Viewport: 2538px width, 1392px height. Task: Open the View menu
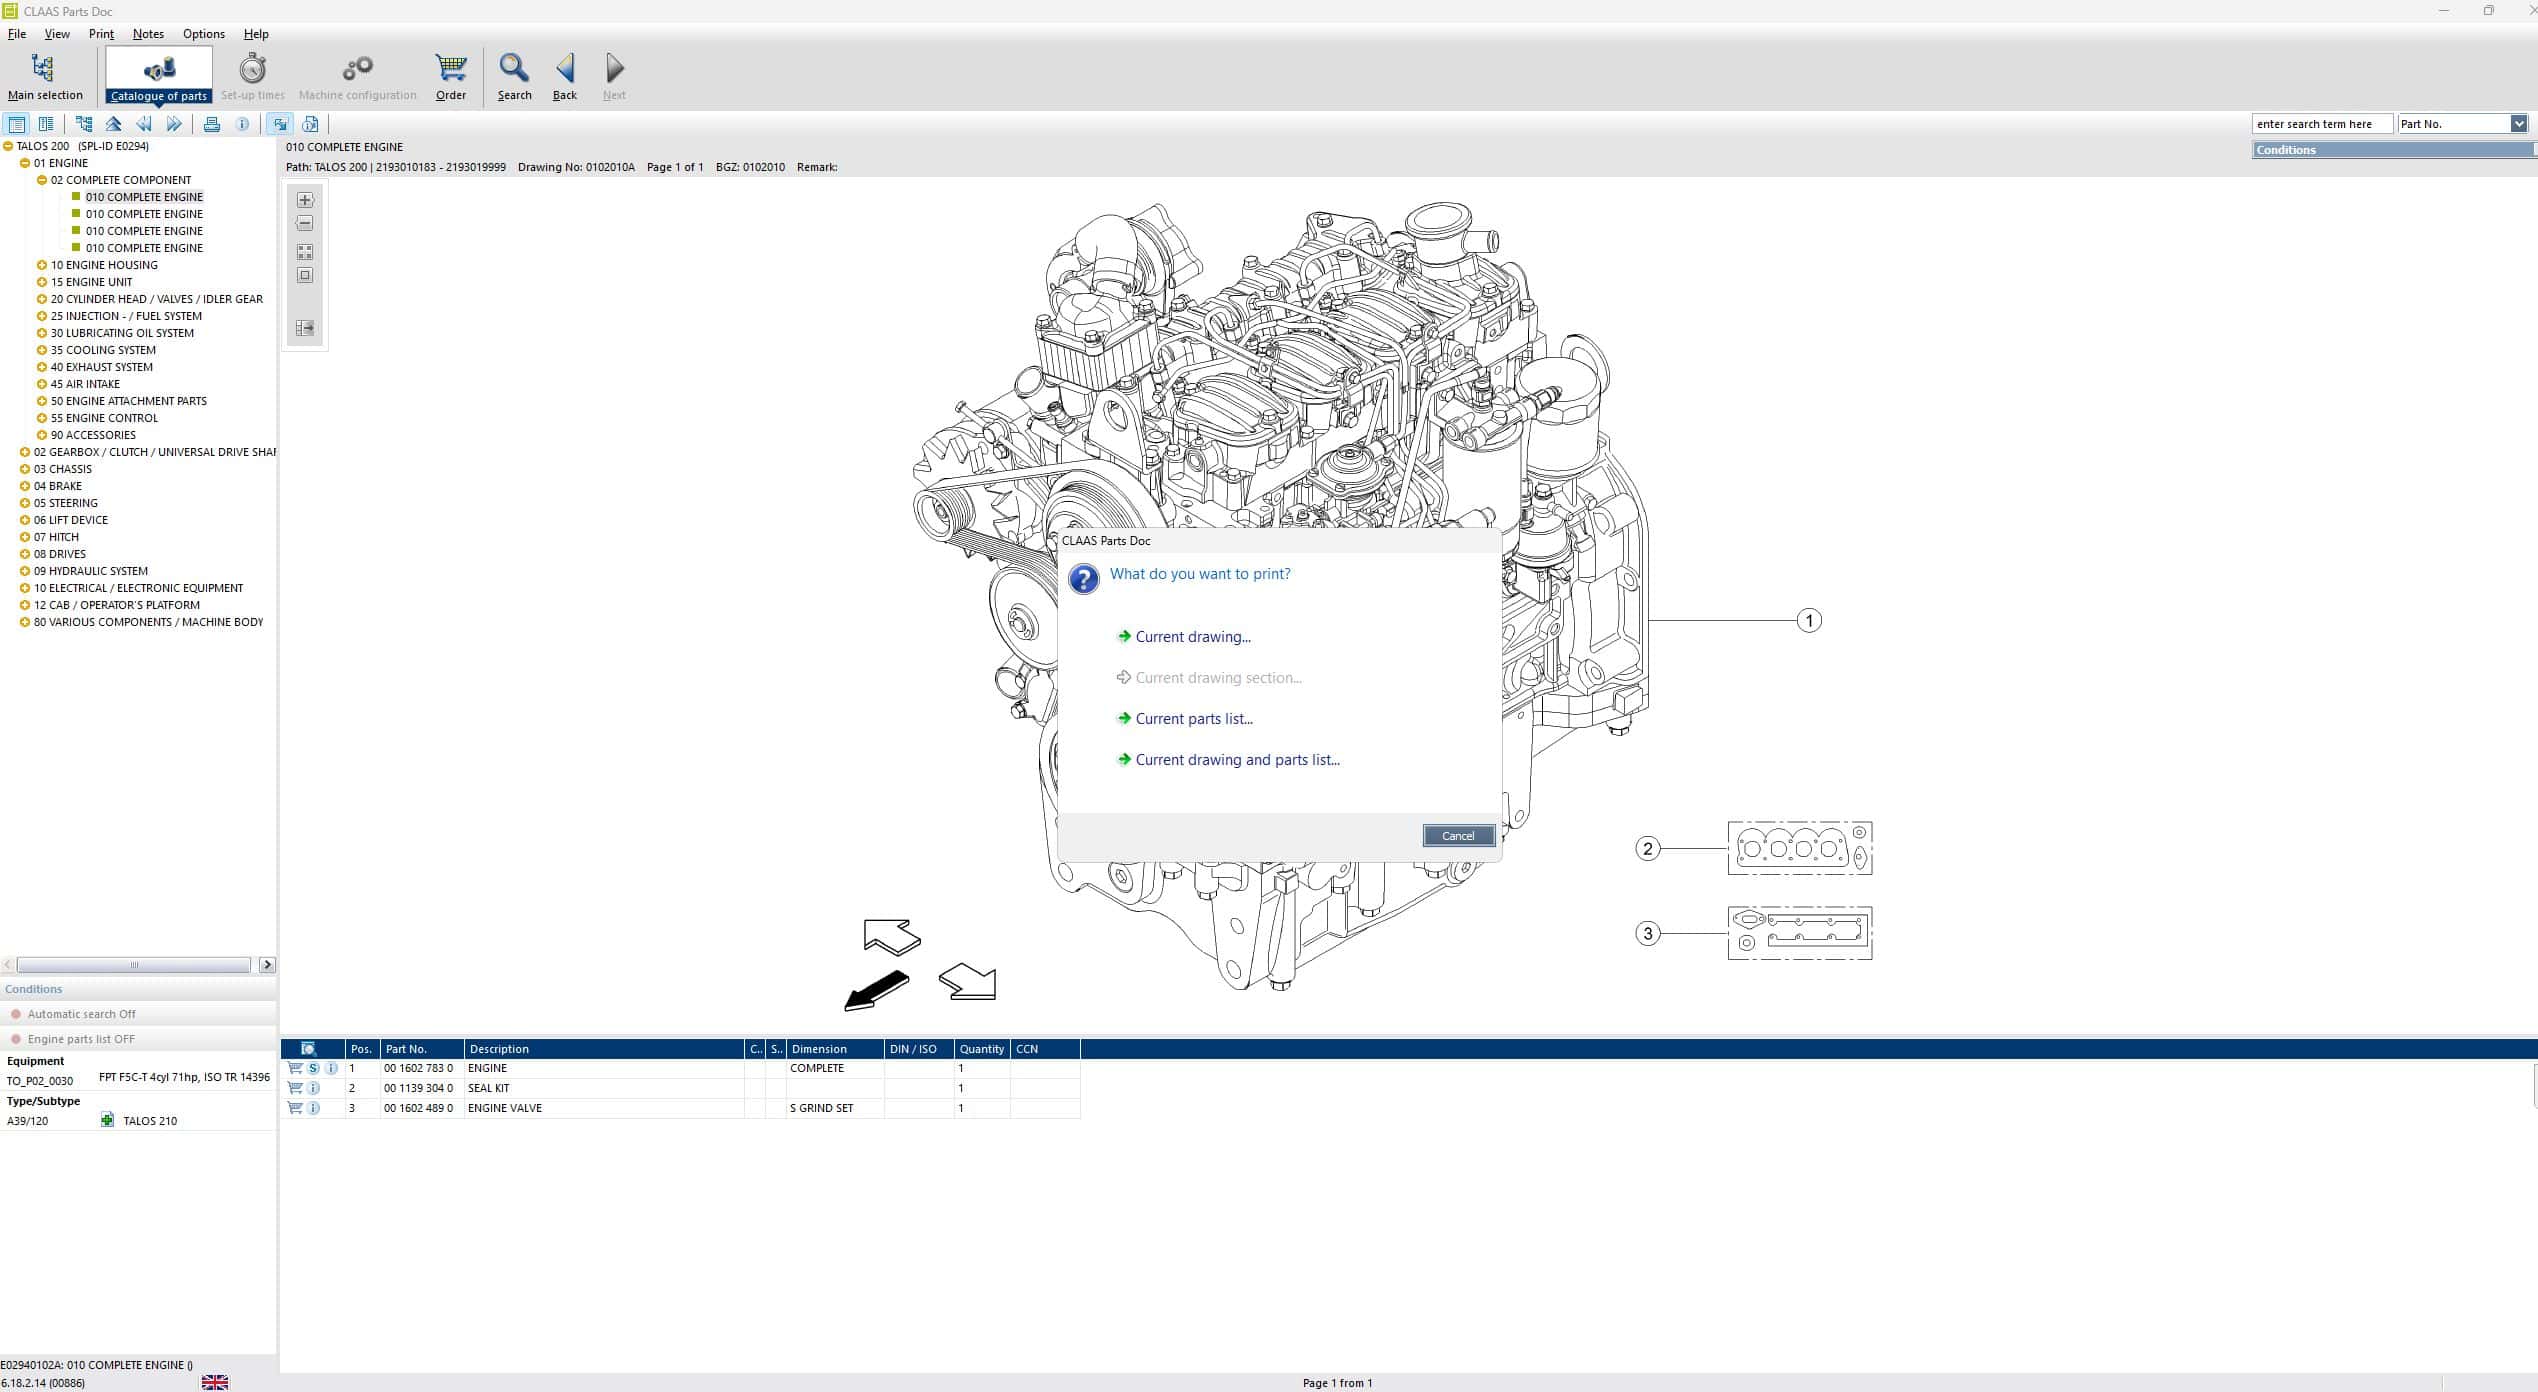coord(57,34)
